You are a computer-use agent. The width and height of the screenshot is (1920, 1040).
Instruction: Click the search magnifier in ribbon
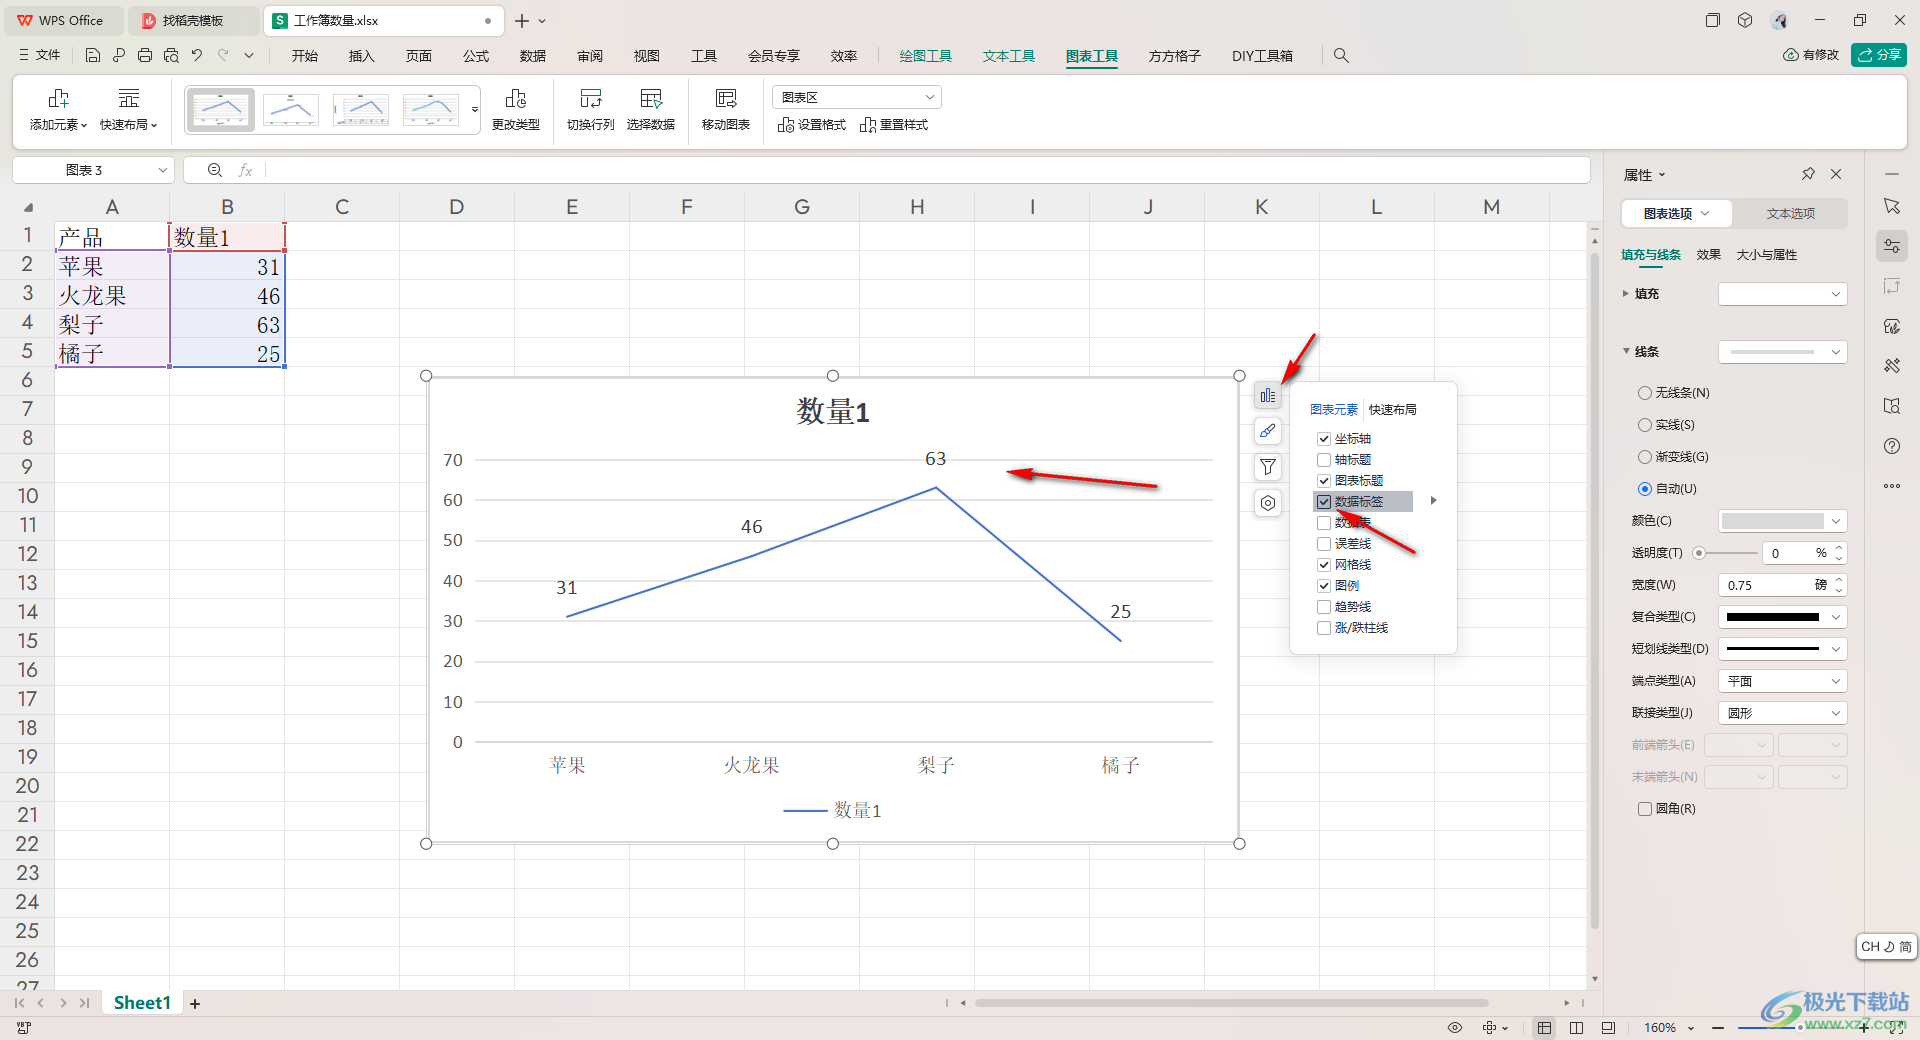pyautogui.click(x=1341, y=56)
